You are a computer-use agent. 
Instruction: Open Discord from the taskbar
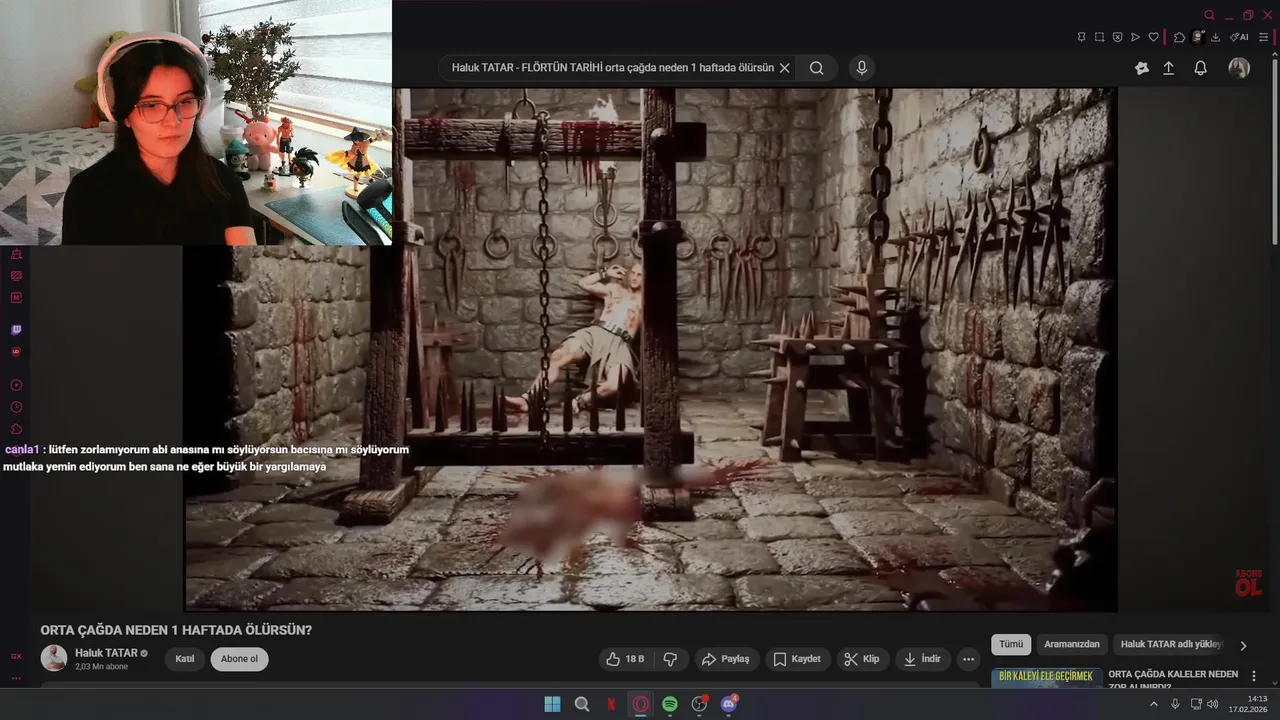click(729, 704)
